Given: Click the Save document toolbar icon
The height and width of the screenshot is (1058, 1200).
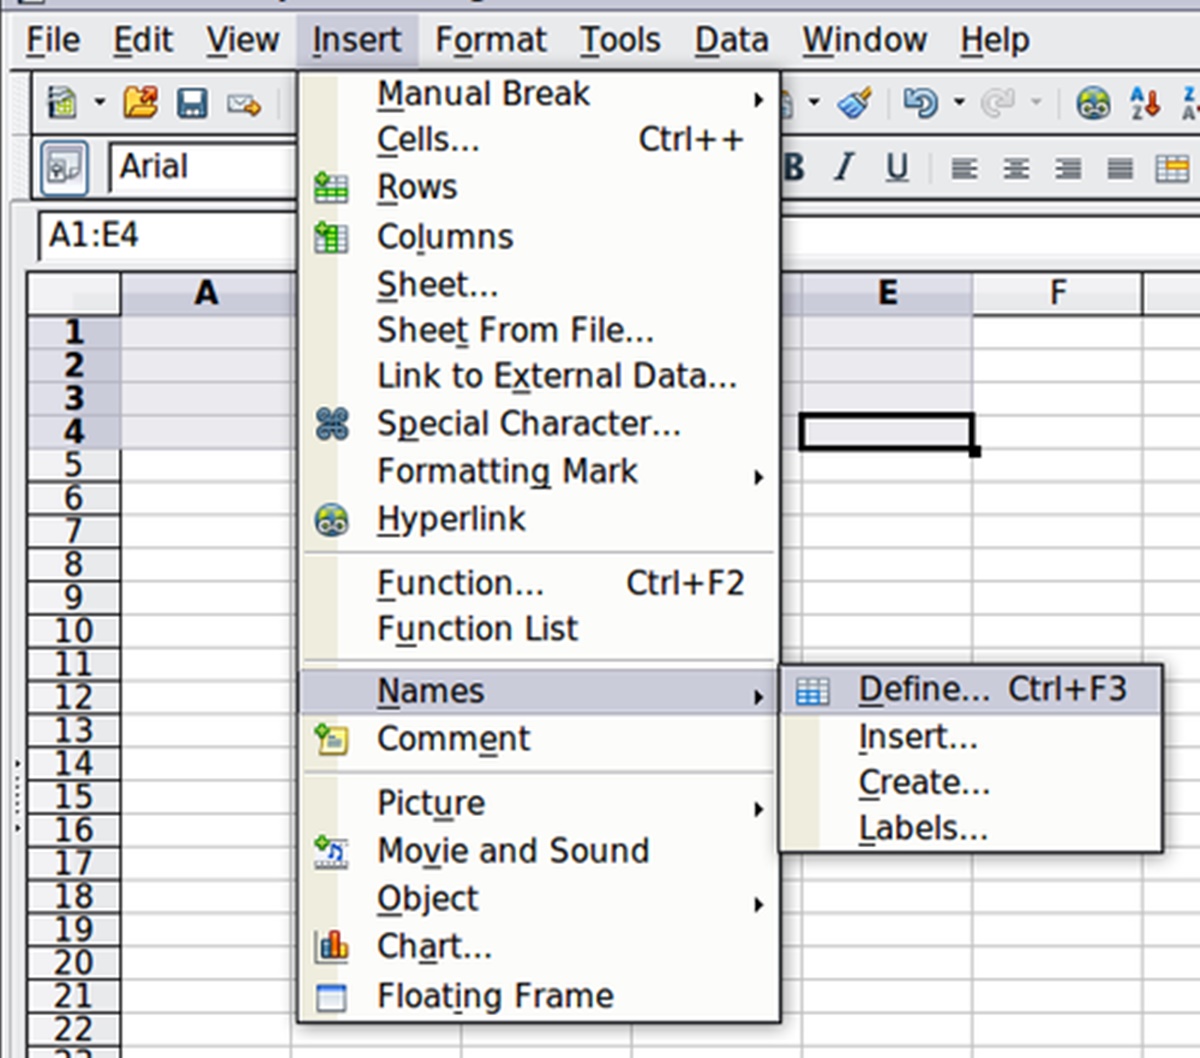Looking at the screenshot, I should [192, 103].
